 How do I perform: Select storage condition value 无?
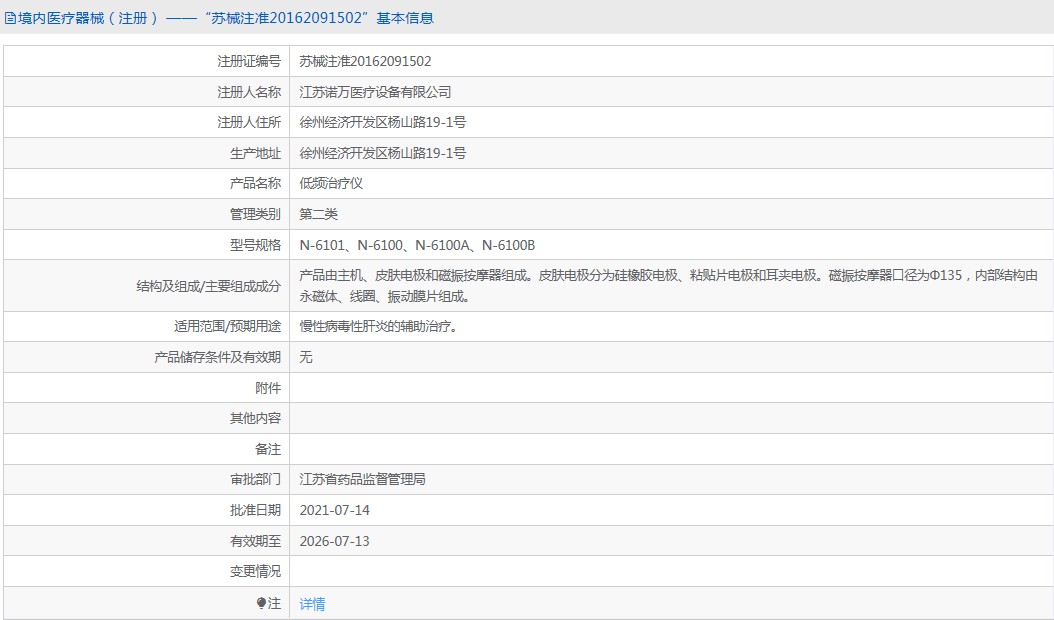coord(306,357)
